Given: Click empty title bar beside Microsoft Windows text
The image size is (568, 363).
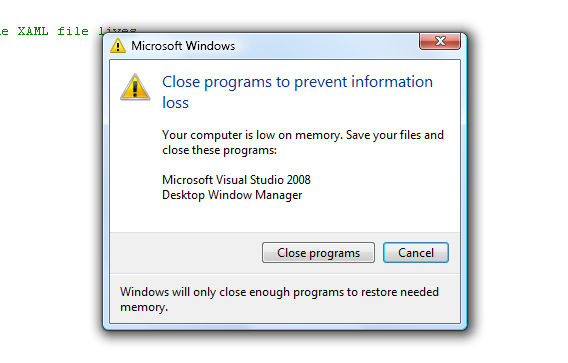Looking at the screenshot, I should point(326,46).
